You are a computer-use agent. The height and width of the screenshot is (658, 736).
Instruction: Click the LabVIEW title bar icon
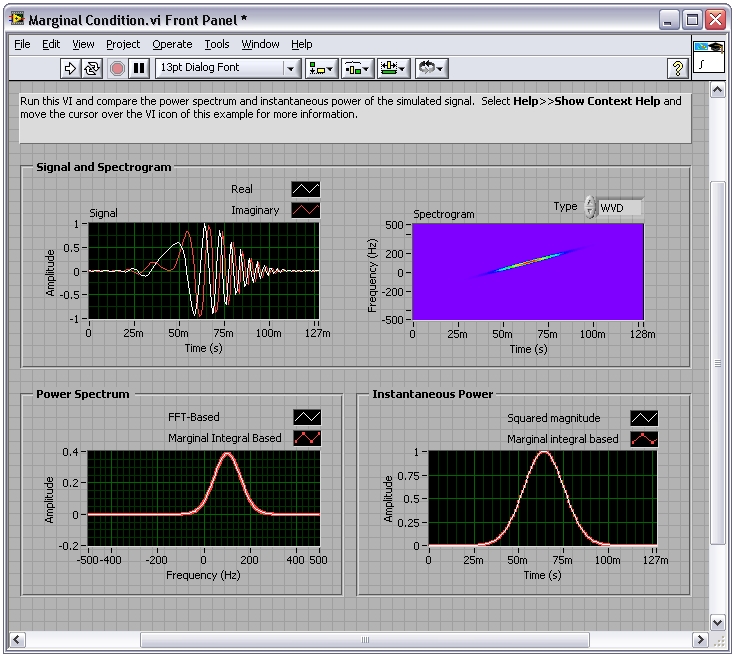(x=17, y=20)
